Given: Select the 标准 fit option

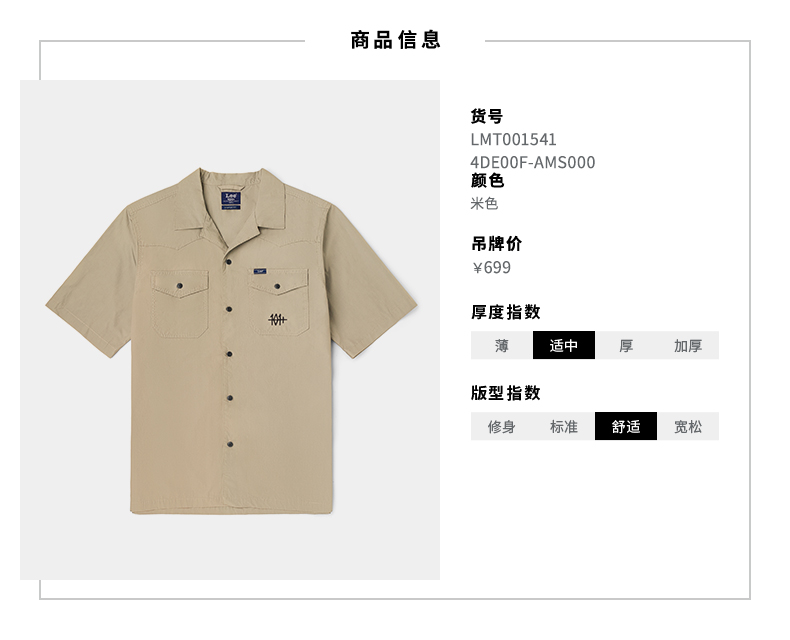Looking at the screenshot, I should pos(564,426).
